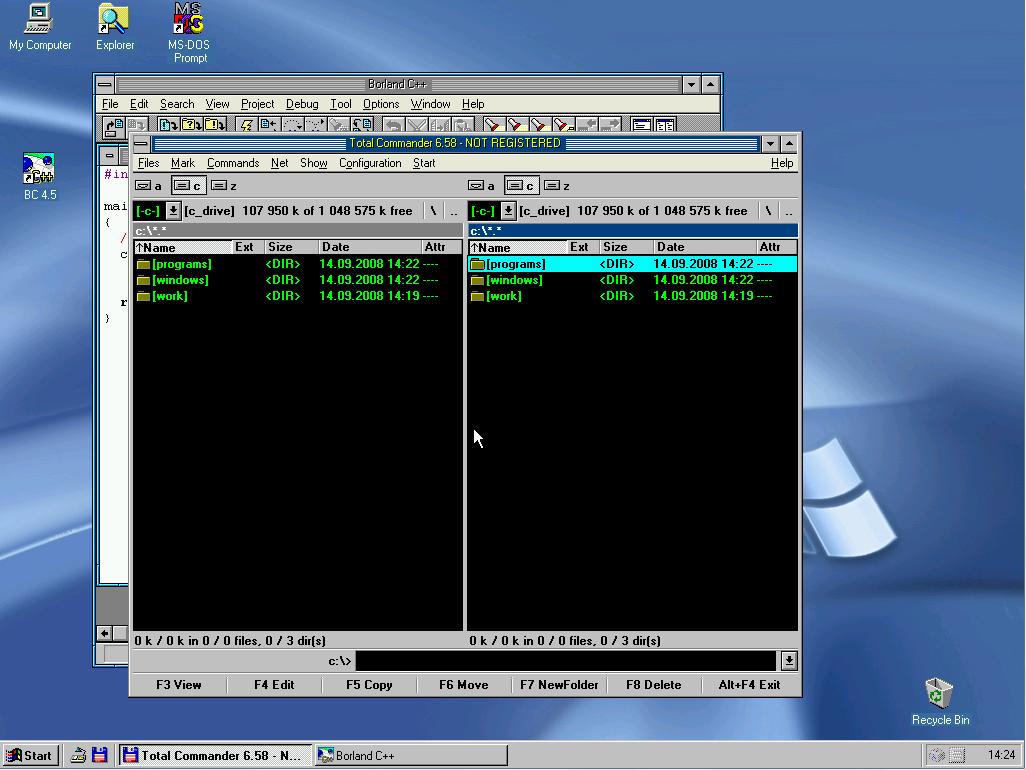Open the Borland C++ Options menu
This screenshot has width=1026, height=770.
[381, 104]
